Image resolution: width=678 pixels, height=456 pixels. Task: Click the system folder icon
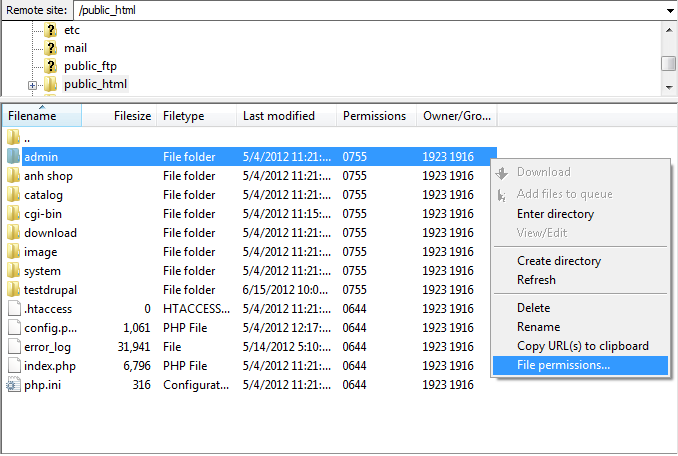[13, 270]
